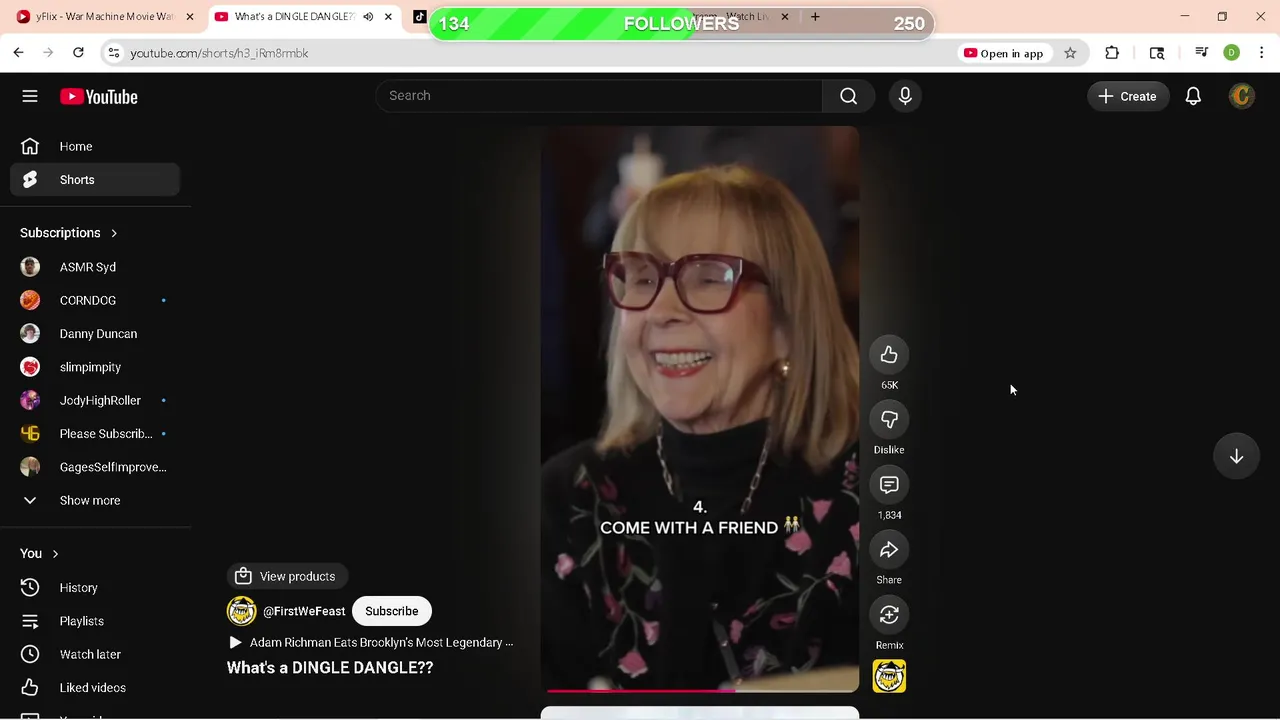Open Please Subscrib... channel subscription
Screen dimensions: 1280x720
pyautogui.click(x=95, y=434)
